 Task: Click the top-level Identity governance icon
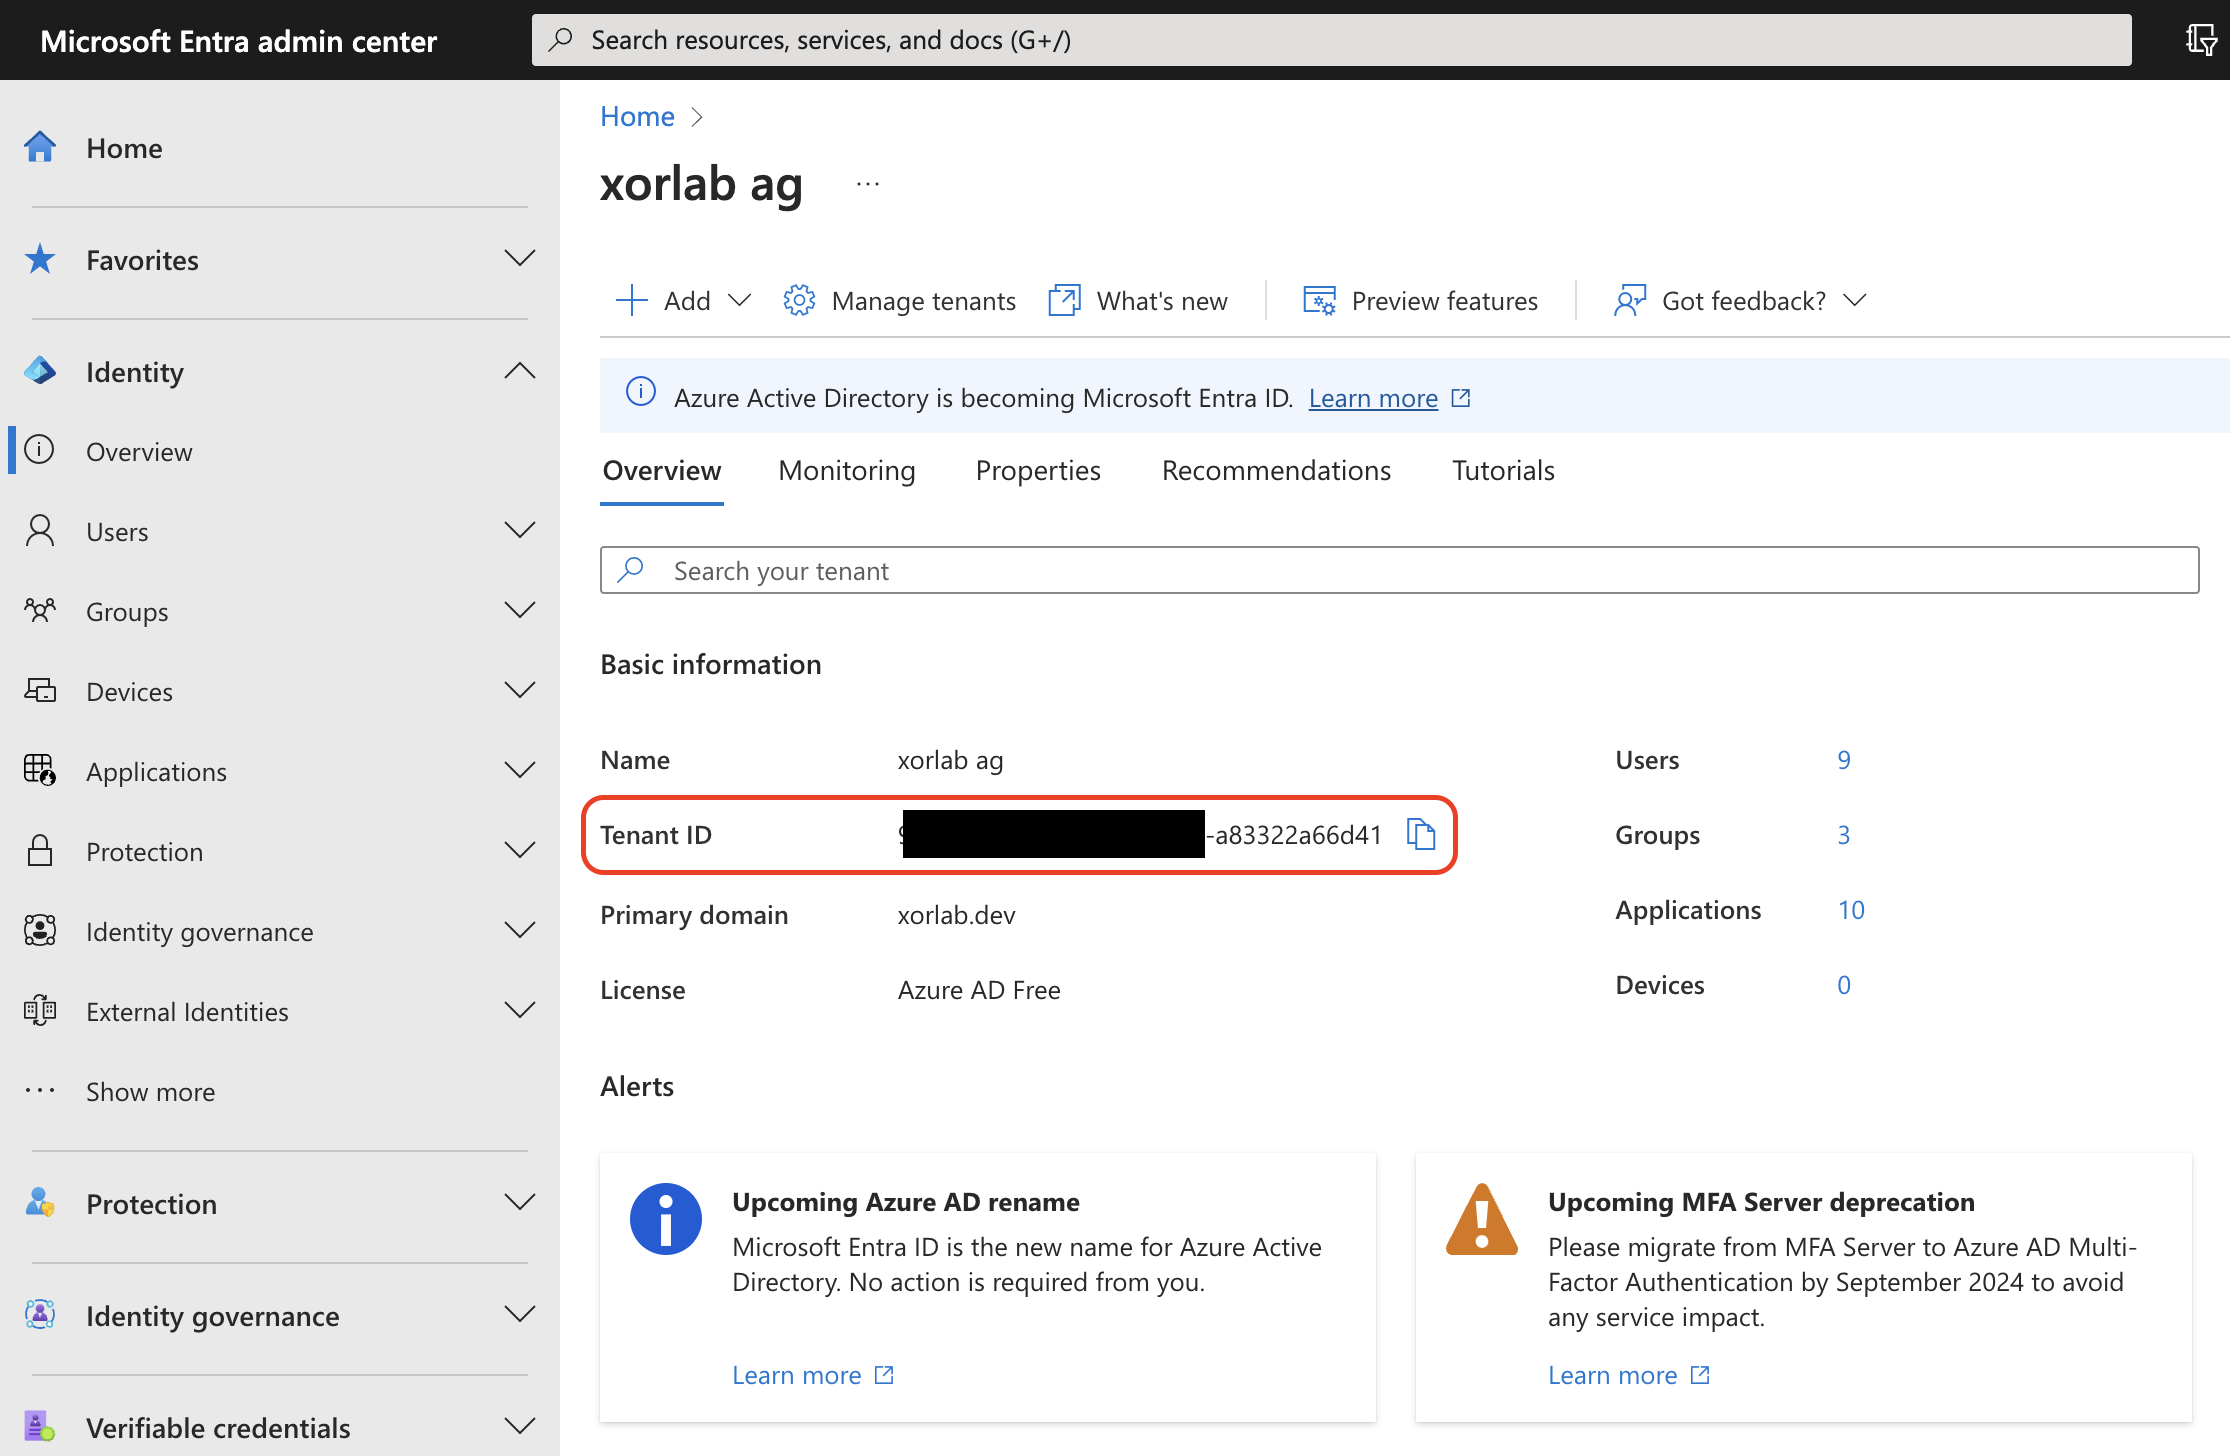click(40, 1315)
